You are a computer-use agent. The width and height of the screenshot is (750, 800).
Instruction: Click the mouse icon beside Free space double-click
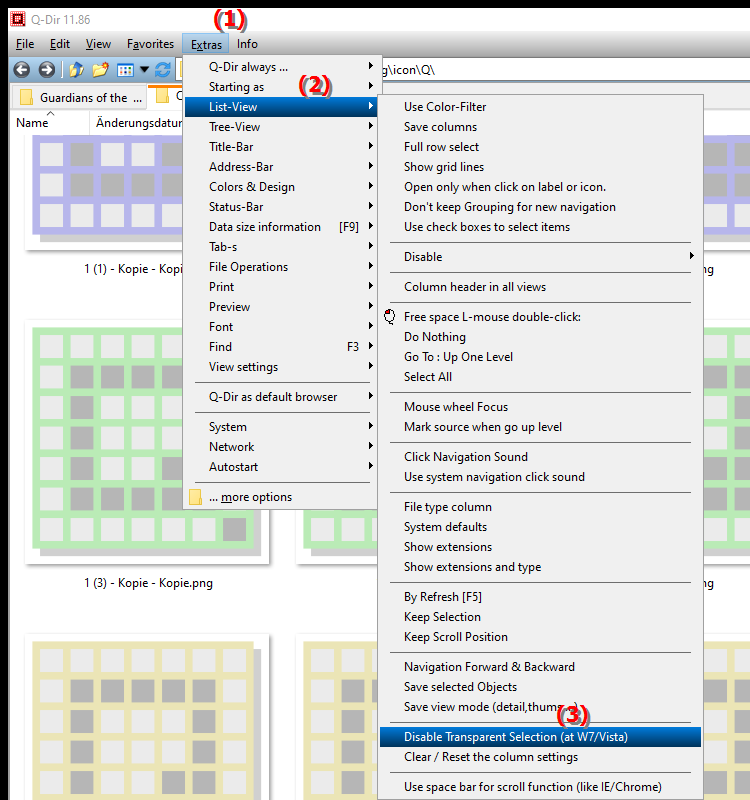[390, 317]
